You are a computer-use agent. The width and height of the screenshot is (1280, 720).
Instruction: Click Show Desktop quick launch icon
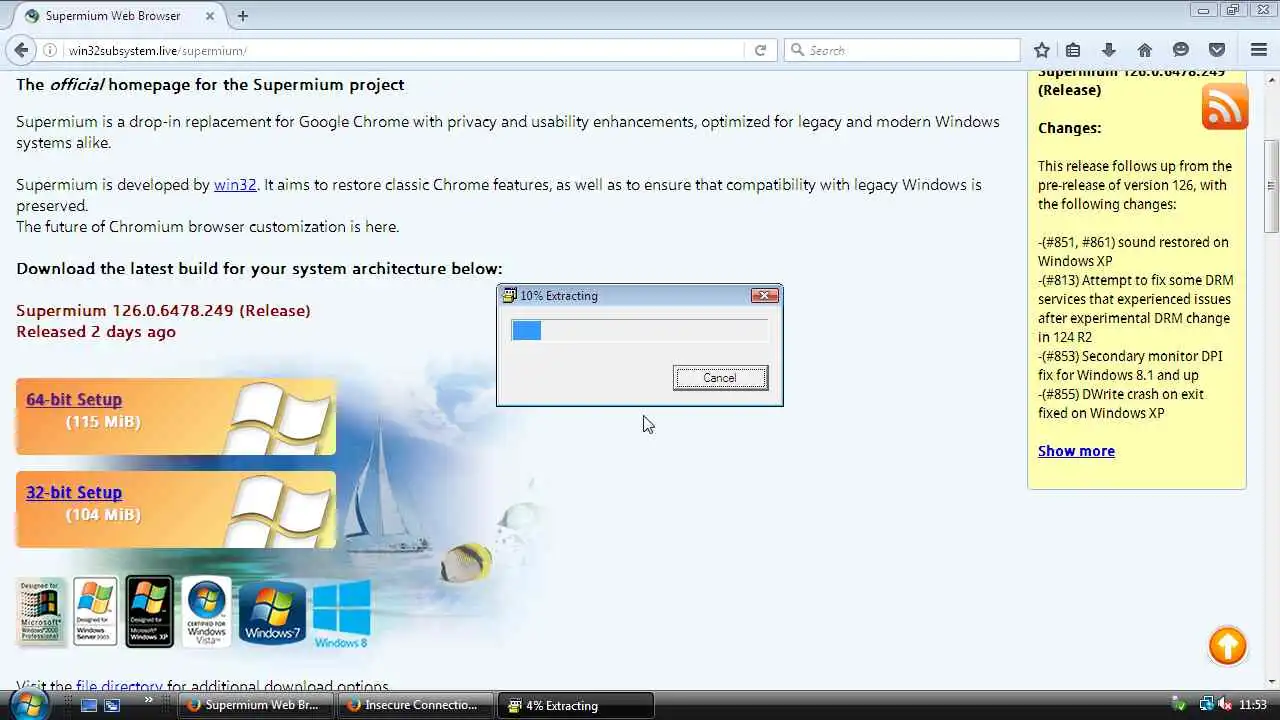click(x=89, y=705)
